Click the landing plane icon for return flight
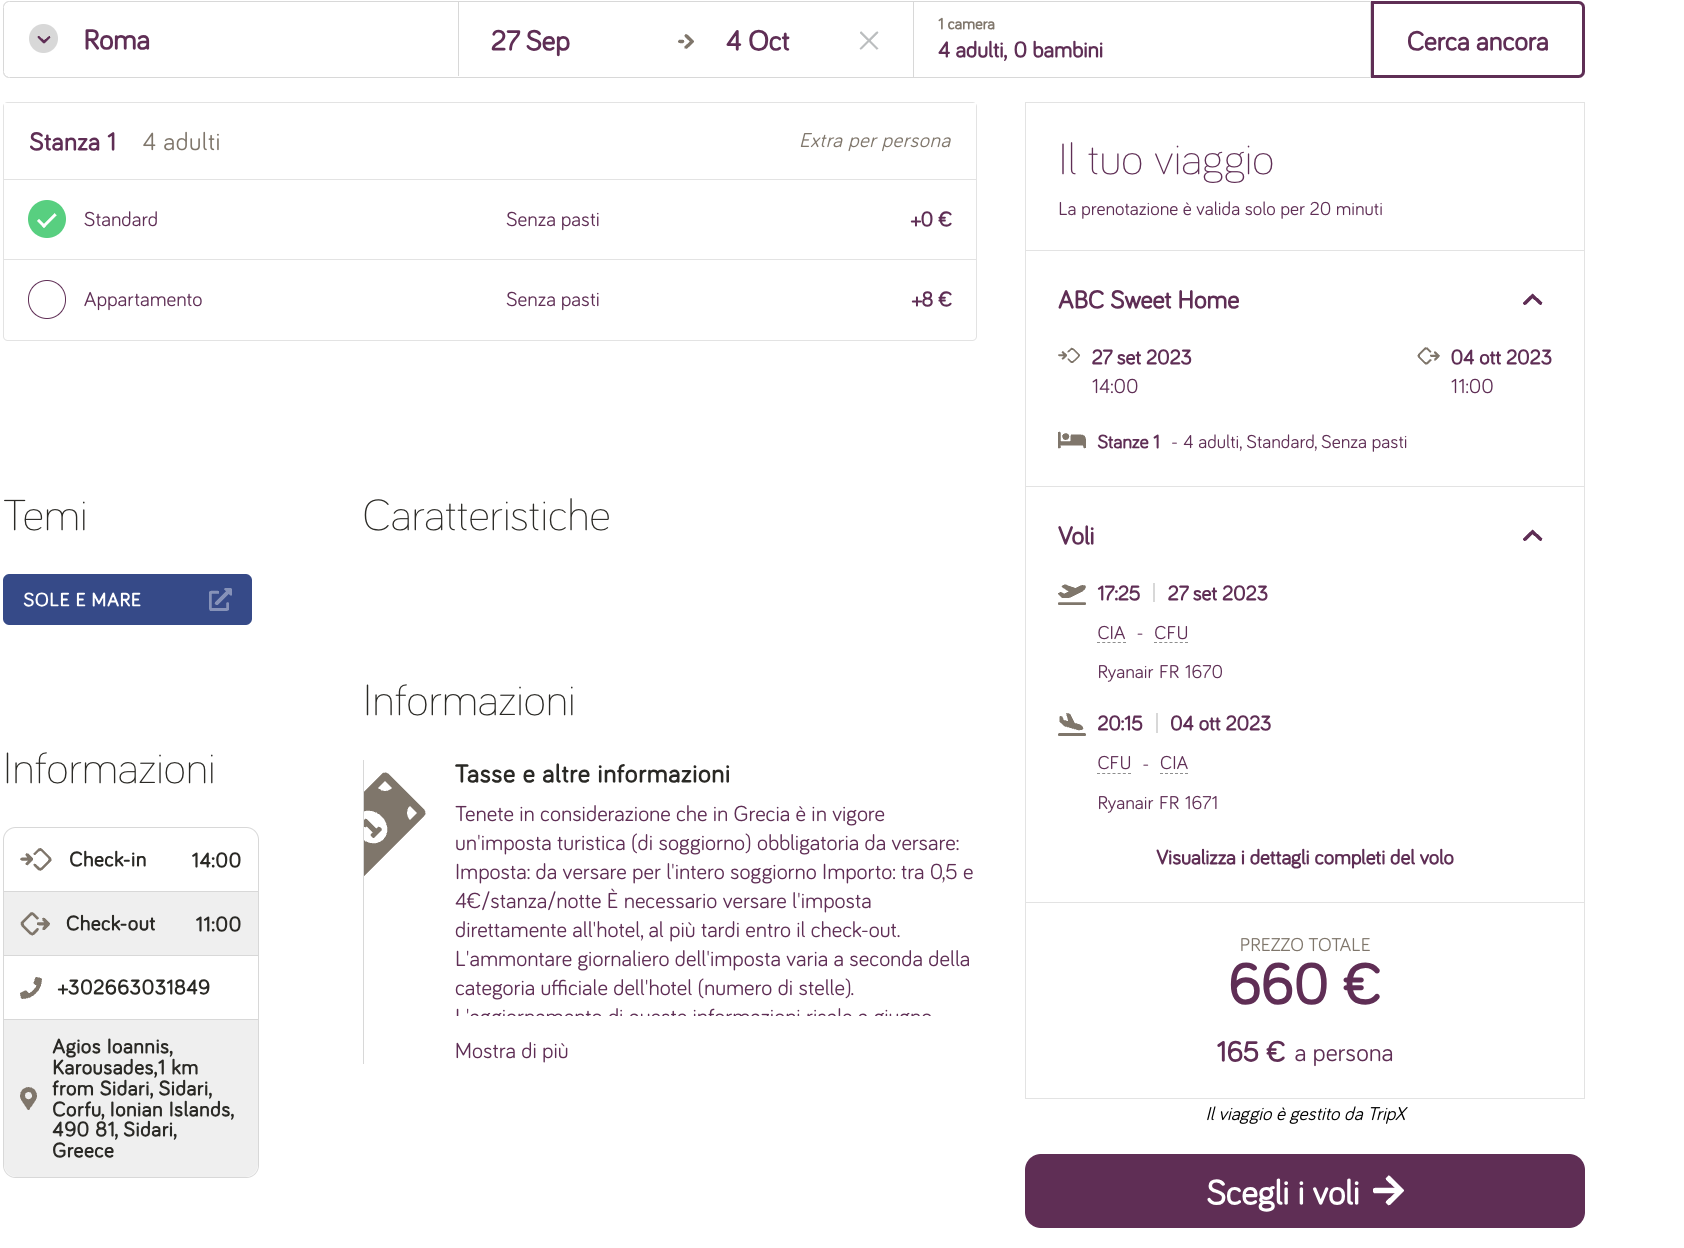Screen dimensions: 1684x1248 1072,723
